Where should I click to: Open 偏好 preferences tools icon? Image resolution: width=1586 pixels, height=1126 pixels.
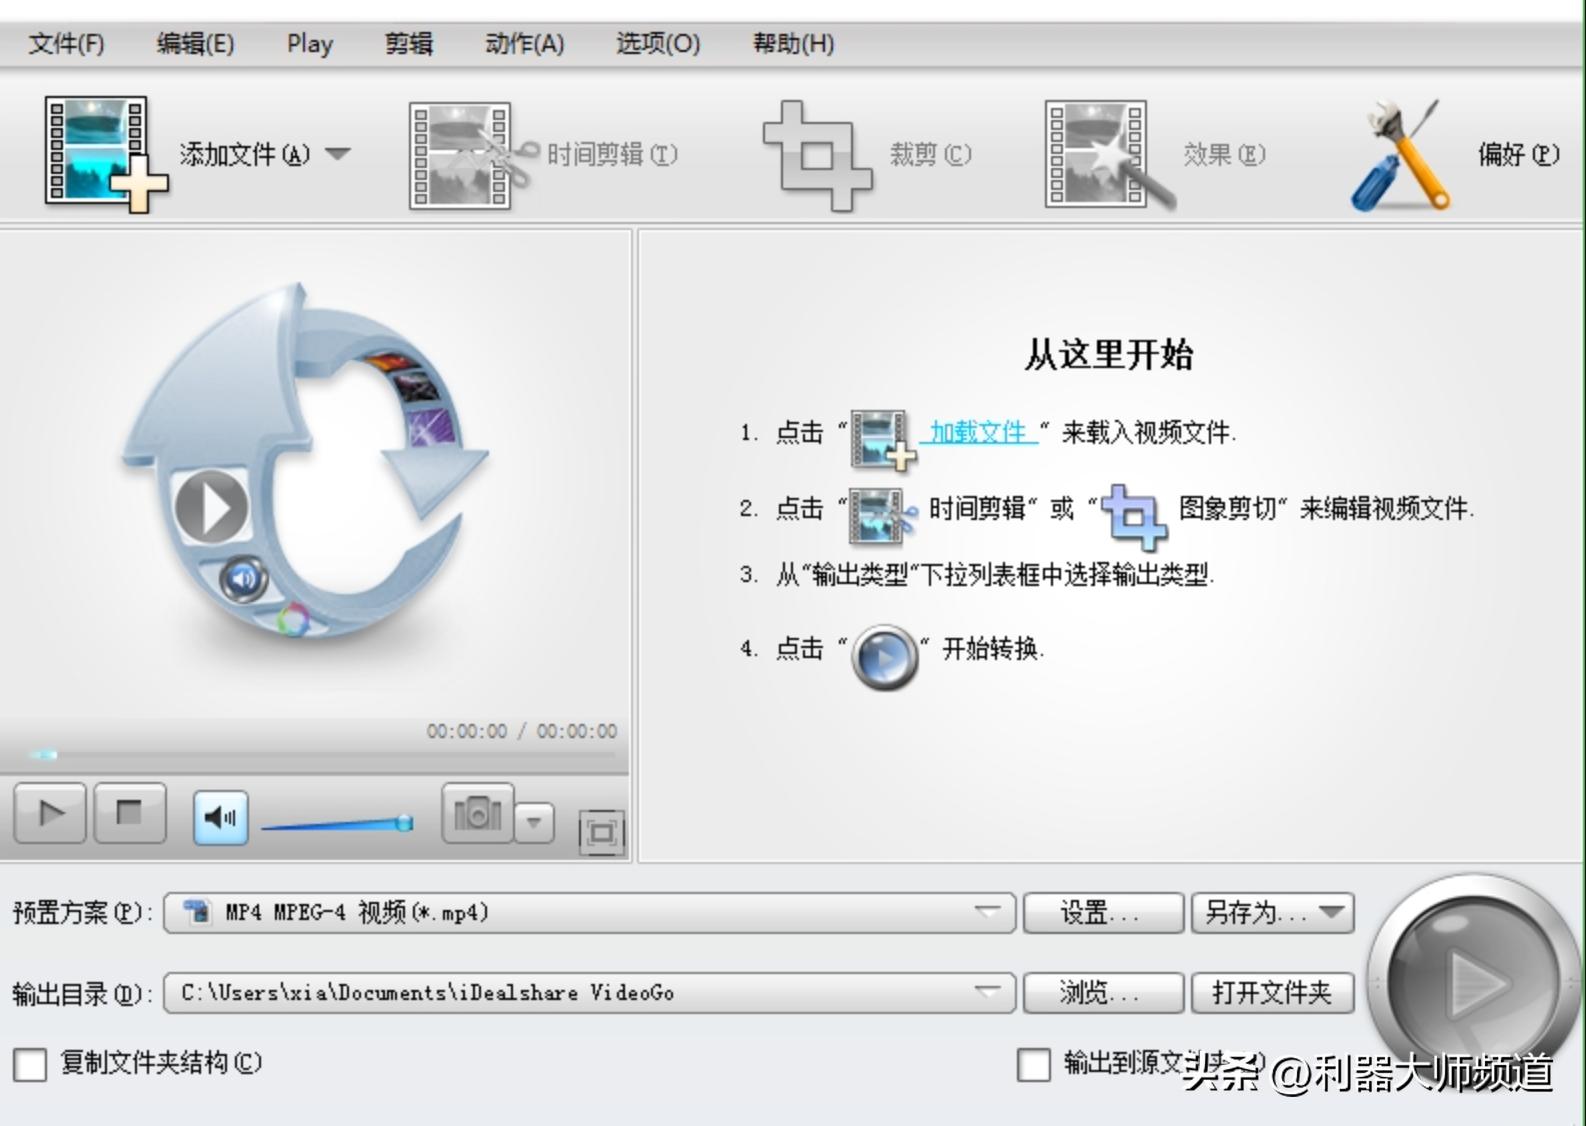(1403, 155)
